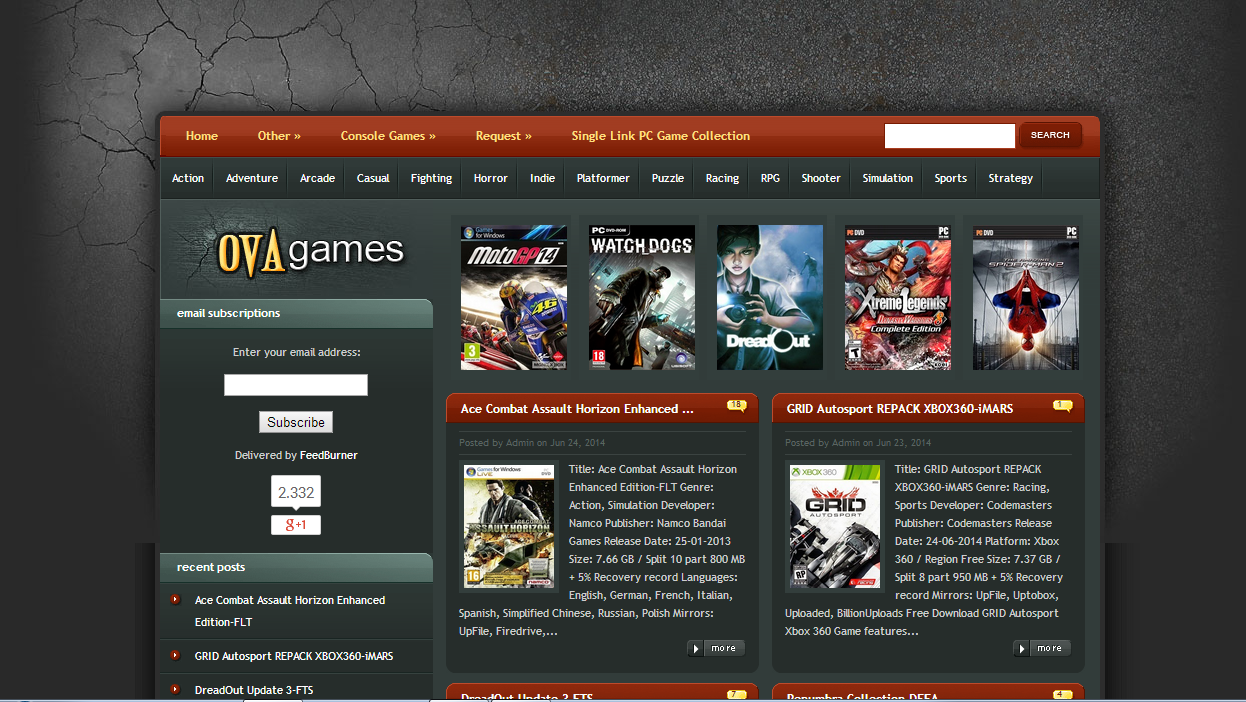Screen dimensions: 1246x702
Task: Click the site search text box
Action: pos(950,135)
